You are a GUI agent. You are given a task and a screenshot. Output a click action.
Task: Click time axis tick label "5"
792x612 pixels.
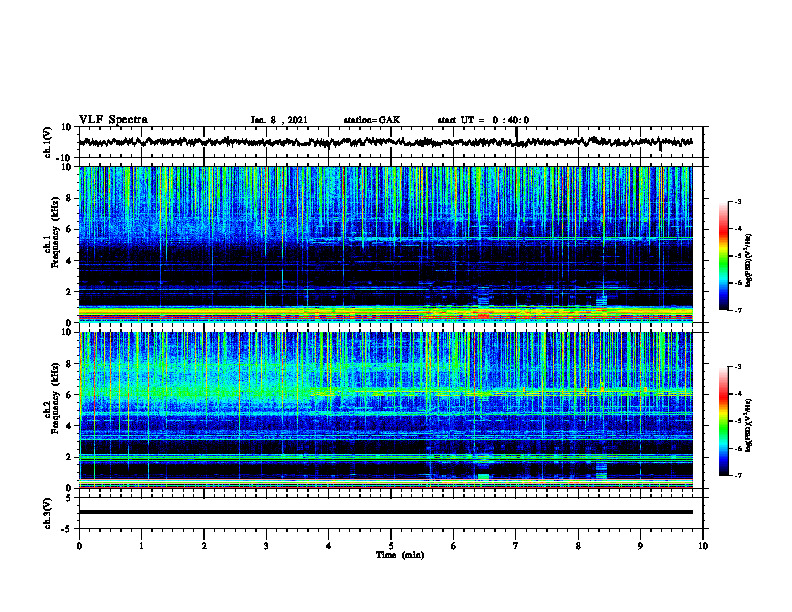pyautogui.click(x=391, y=546)
